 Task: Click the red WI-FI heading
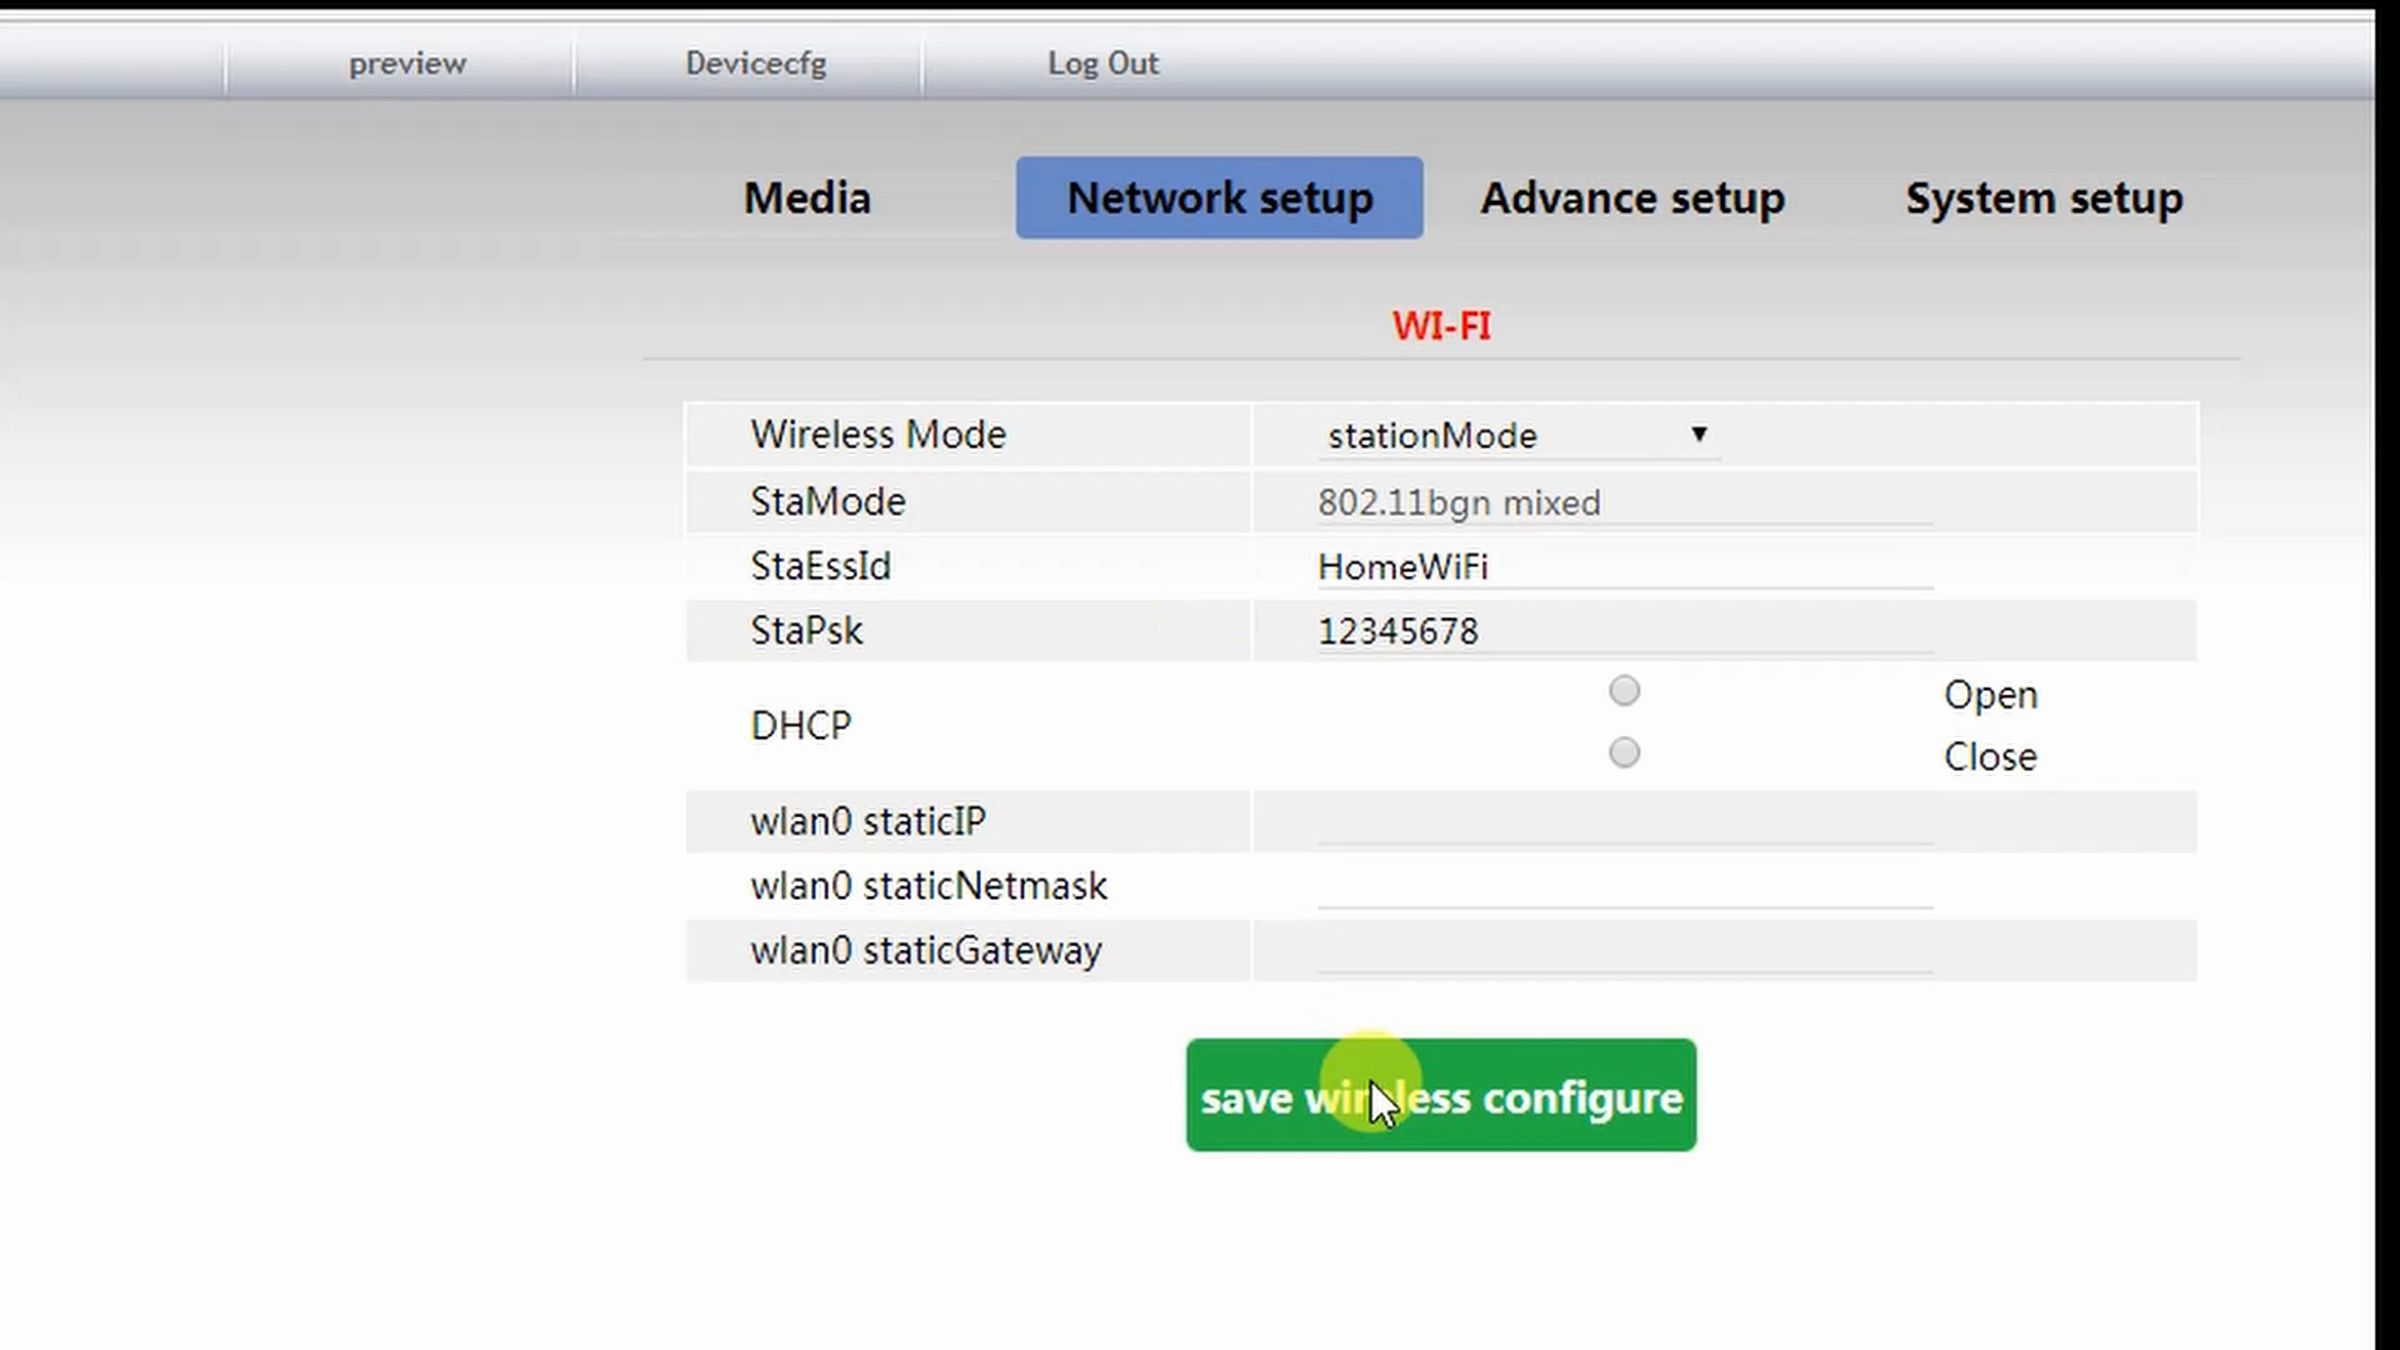(1442, 326)
